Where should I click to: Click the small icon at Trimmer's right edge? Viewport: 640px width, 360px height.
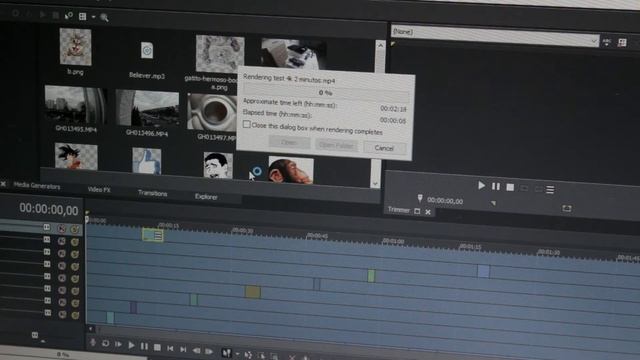(567, 209)
